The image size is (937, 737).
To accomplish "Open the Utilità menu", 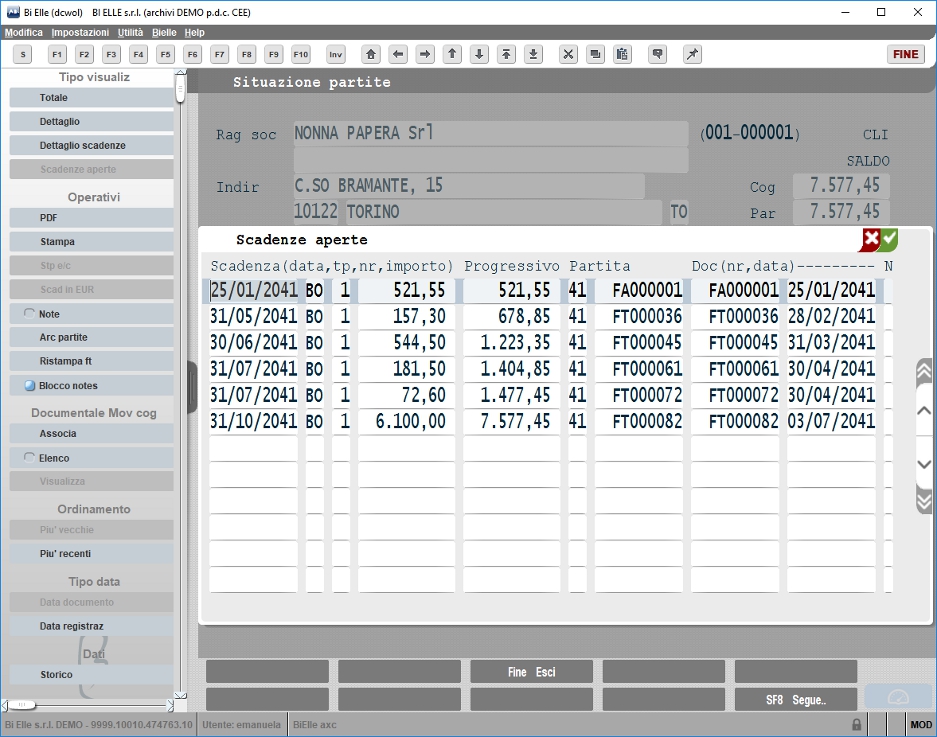I will pyautogui.click(x=130, y=32).
